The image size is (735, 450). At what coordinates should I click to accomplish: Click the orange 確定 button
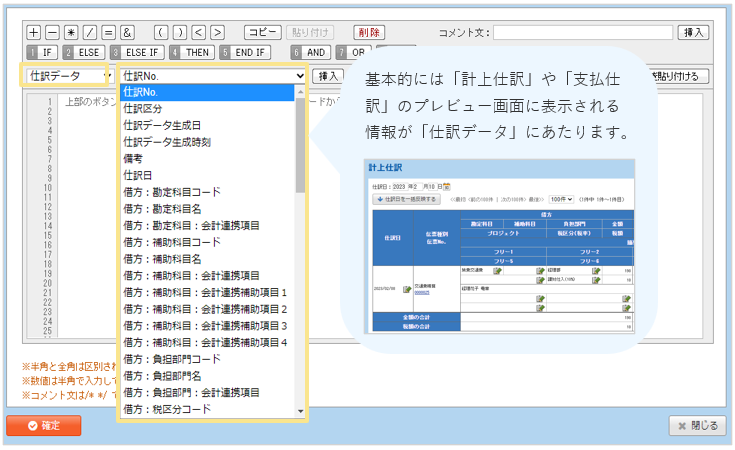(x=43, y=426)
